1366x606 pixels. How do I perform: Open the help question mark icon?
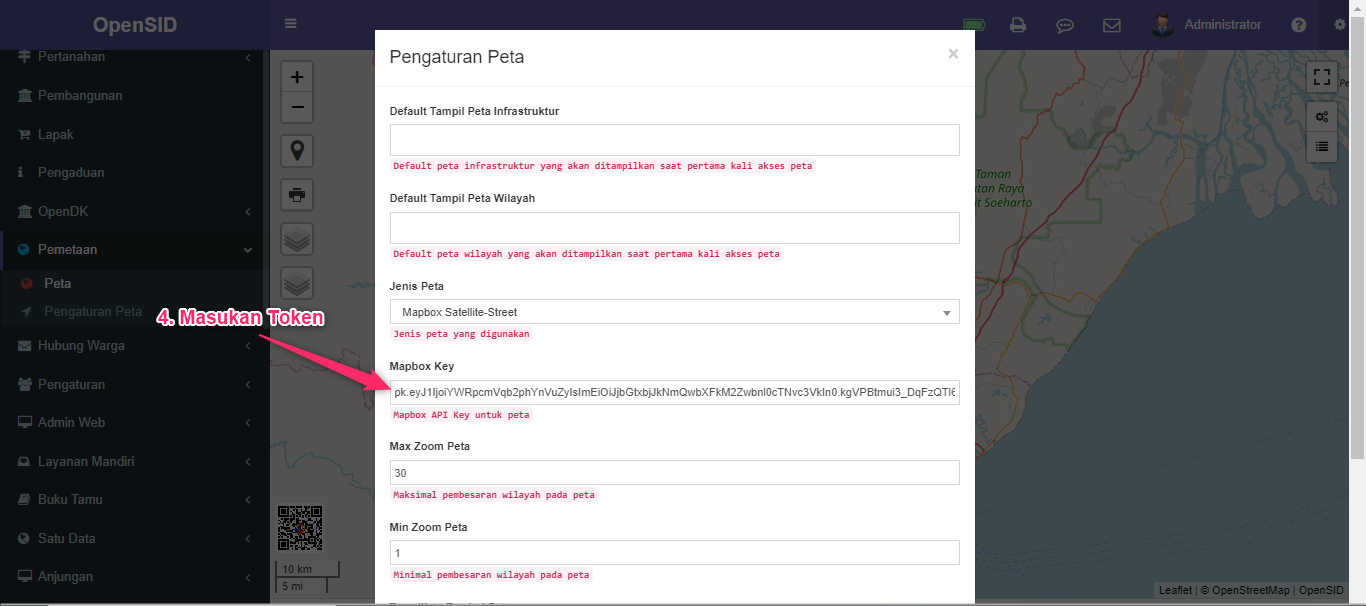[1298, 25]
